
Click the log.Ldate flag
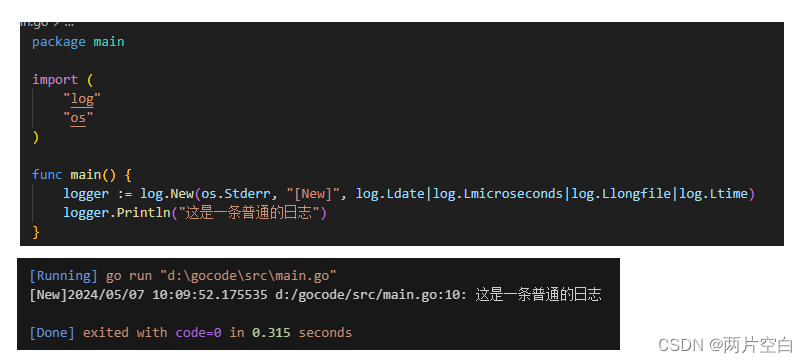390,194
